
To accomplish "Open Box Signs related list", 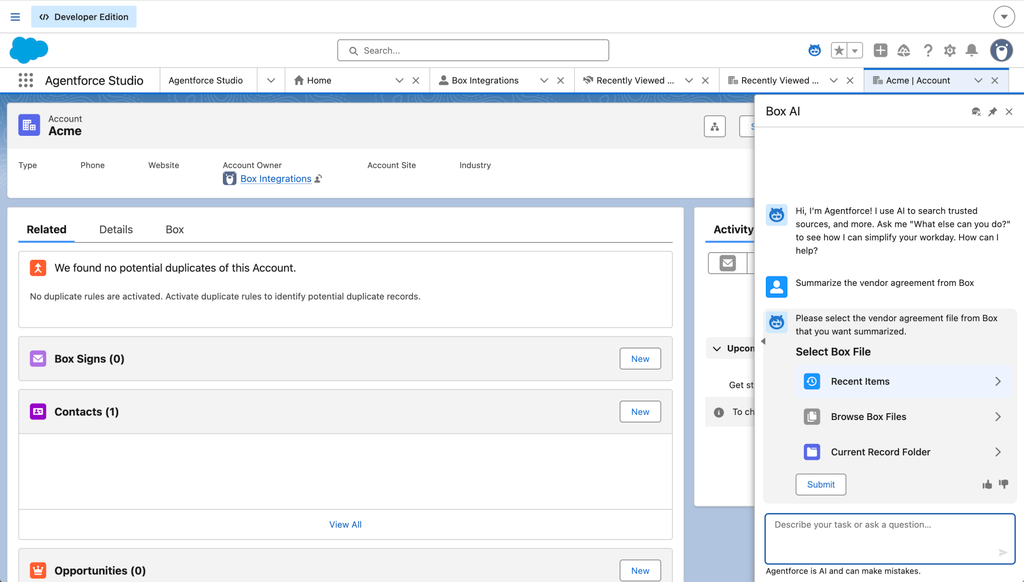I will click(89, 359).
